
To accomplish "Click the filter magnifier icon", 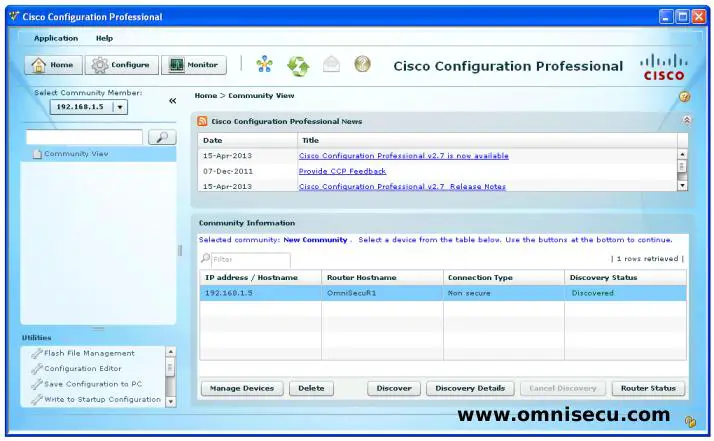I will pos(205,258).
